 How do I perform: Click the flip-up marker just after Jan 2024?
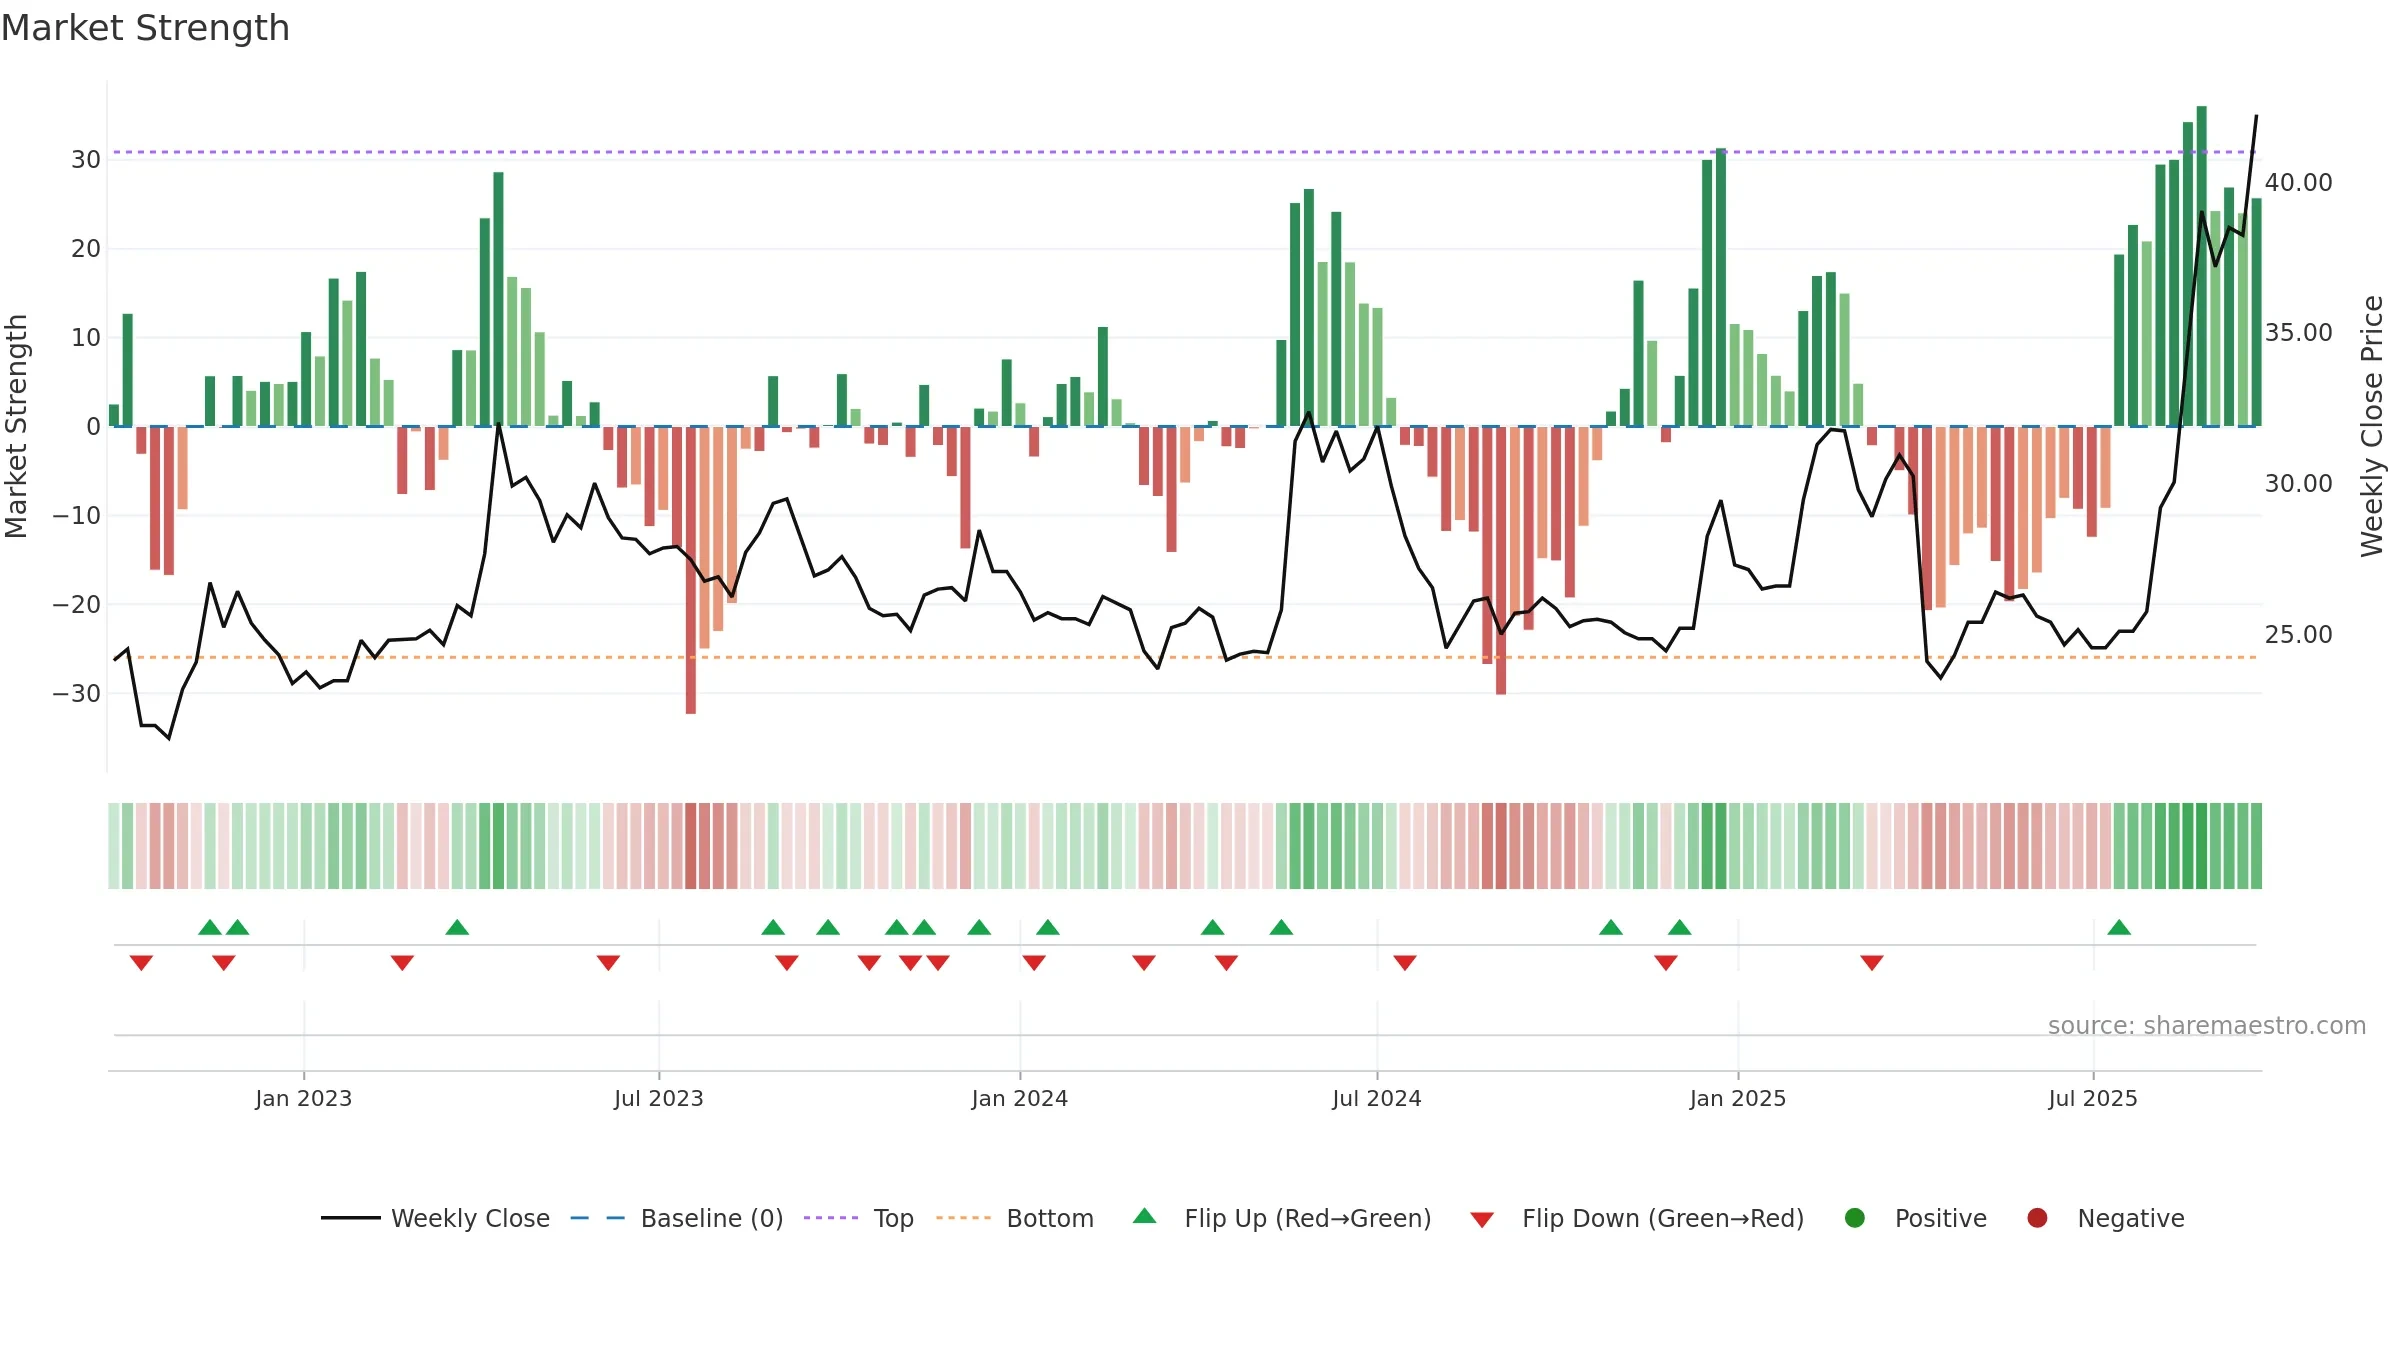click(x=1048, y=927)
